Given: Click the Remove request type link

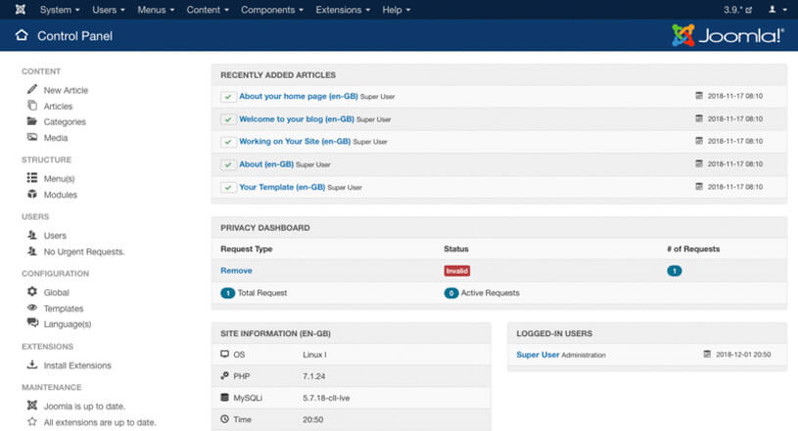Looking at the screenshot, I should (236, 271).
